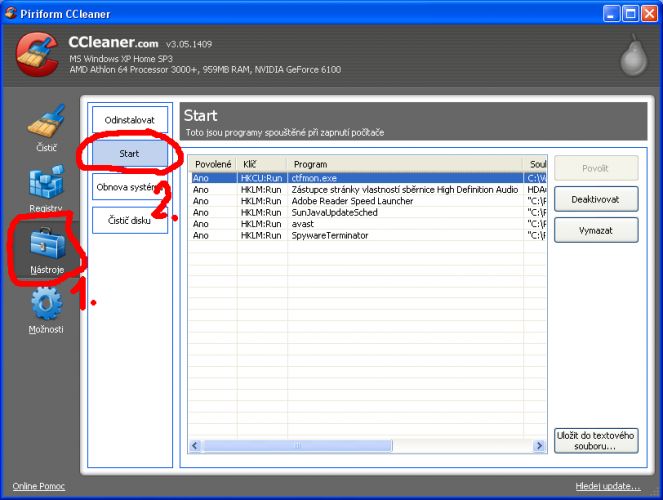Select the High Definition Audio startup entry
The image size is (663, 500).
click(x=368, y=189)
